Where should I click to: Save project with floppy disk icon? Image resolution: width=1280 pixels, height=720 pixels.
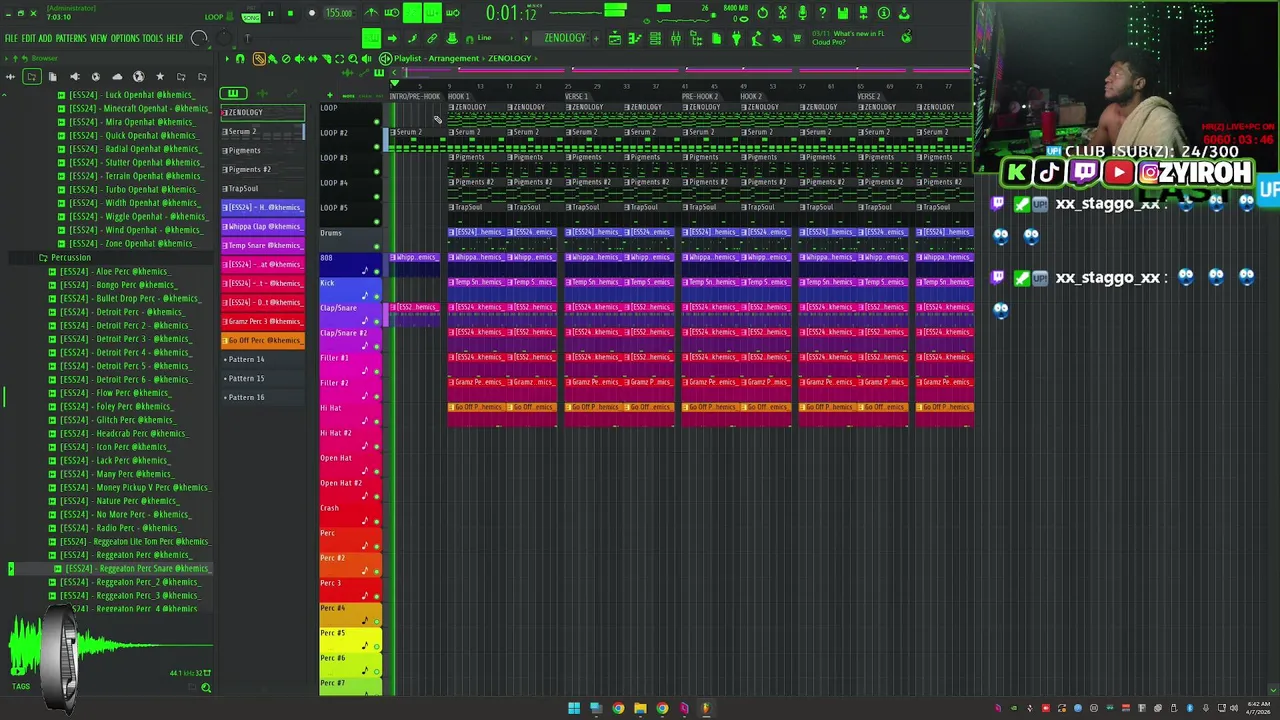click(x=843, y=13)
